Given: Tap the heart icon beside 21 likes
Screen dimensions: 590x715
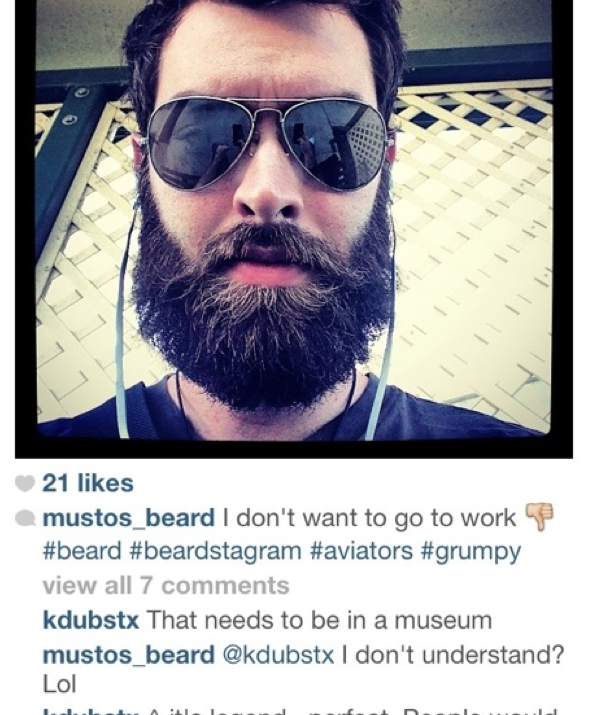Looking at the screenshot, I should tap(25, 484).
